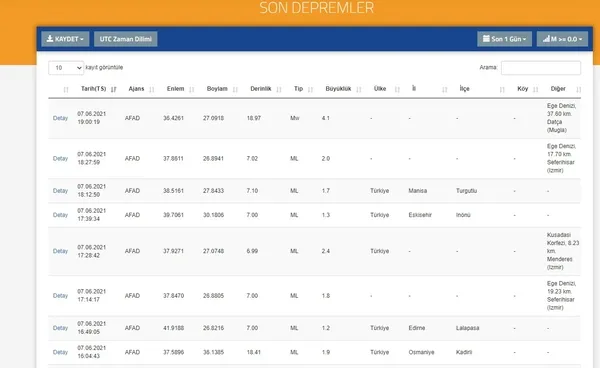The height and width of the screenshot is (368, 600).
Task: Toggle the UTC Zaman Dilimi button
Action: tap(126, 39)
